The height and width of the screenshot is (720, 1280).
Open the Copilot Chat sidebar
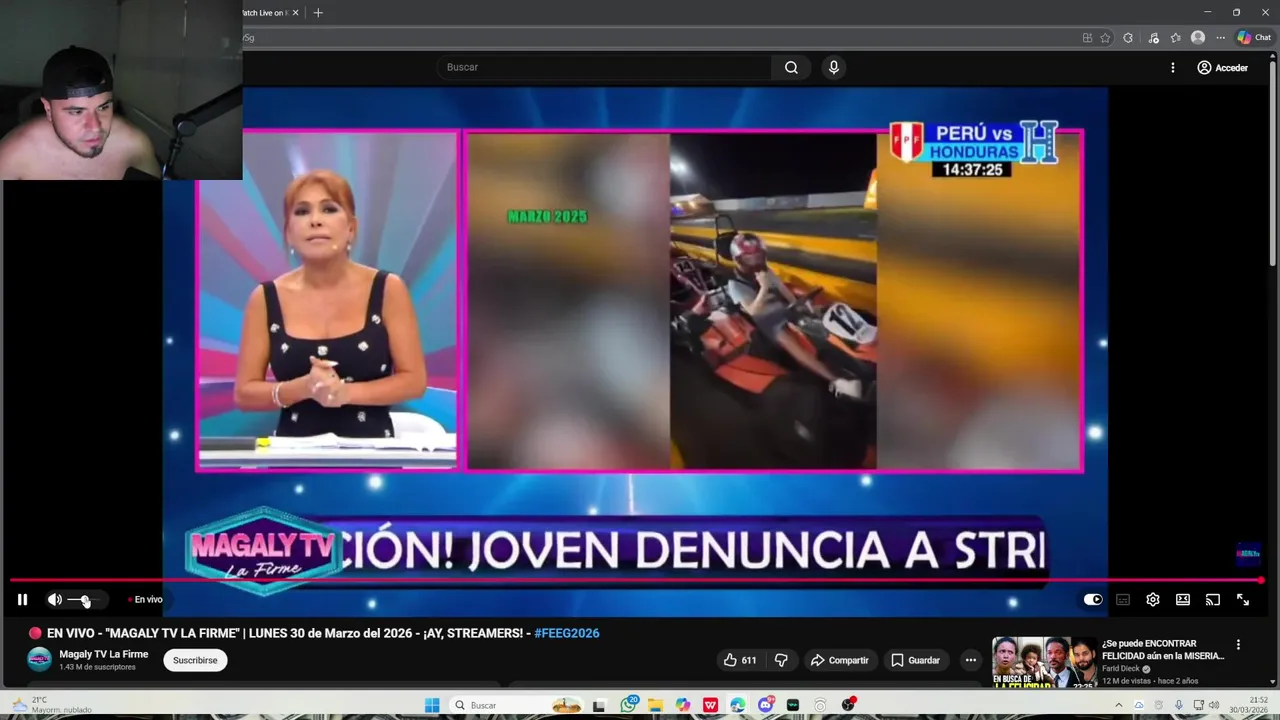[x=1254, y=38]
